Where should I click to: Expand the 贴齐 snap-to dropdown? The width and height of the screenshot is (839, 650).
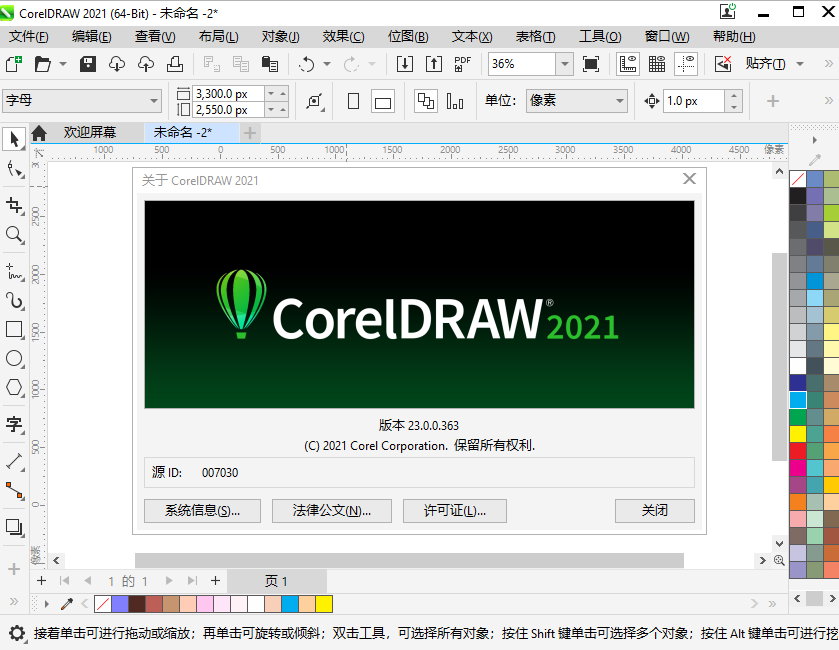pos(800,64)
